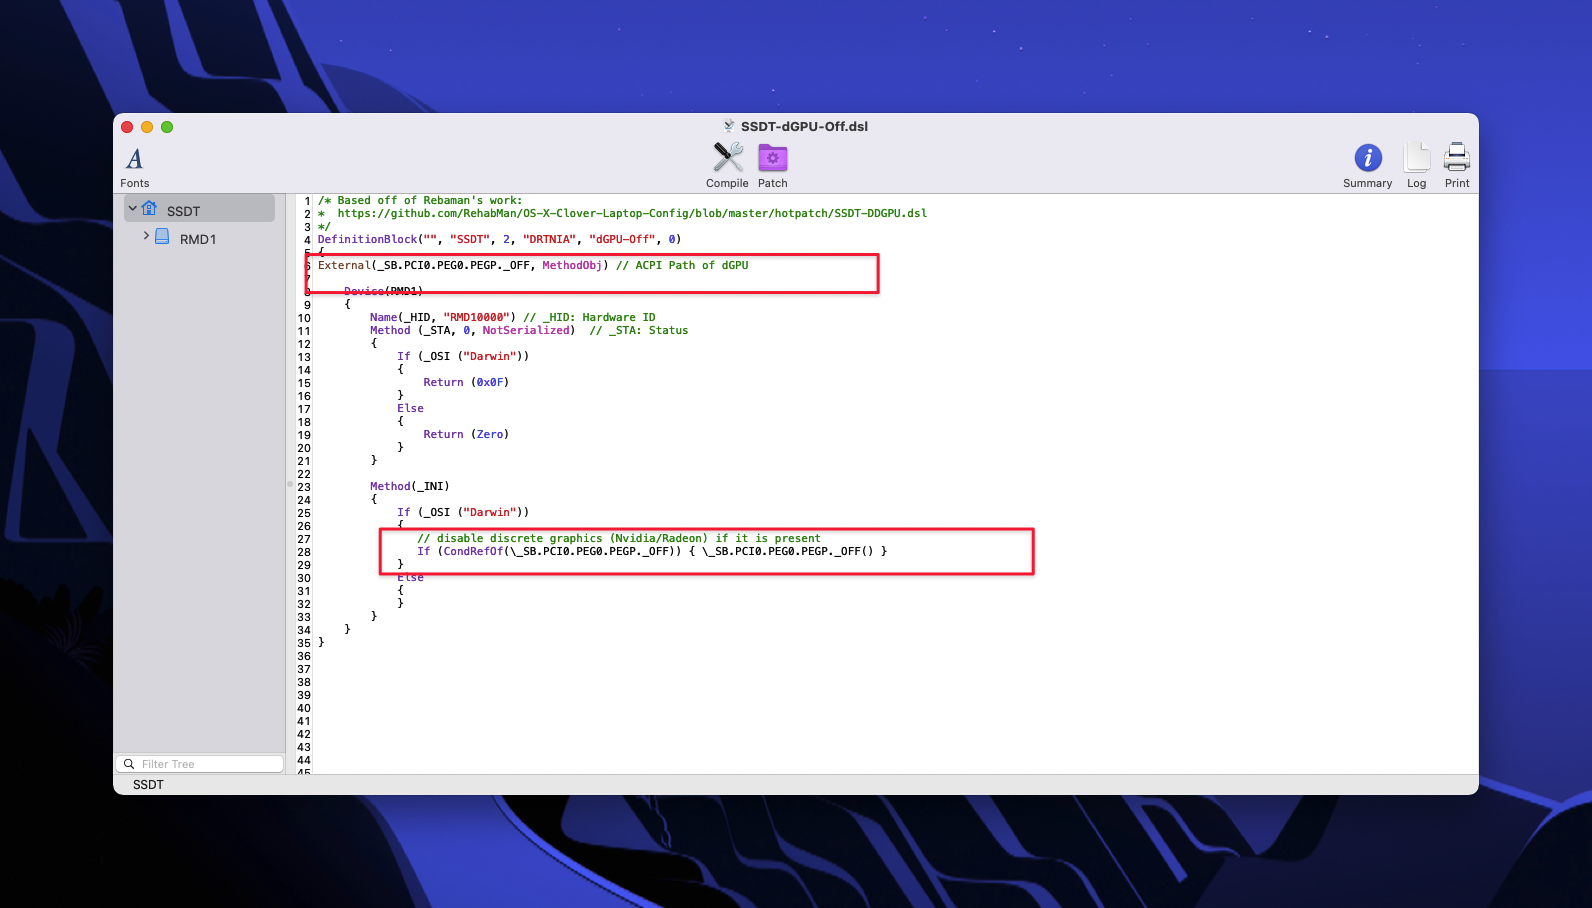Click the SSDT home icon in tree
The width and height of the screenshot is (1592, 908).
coord(150,209)
